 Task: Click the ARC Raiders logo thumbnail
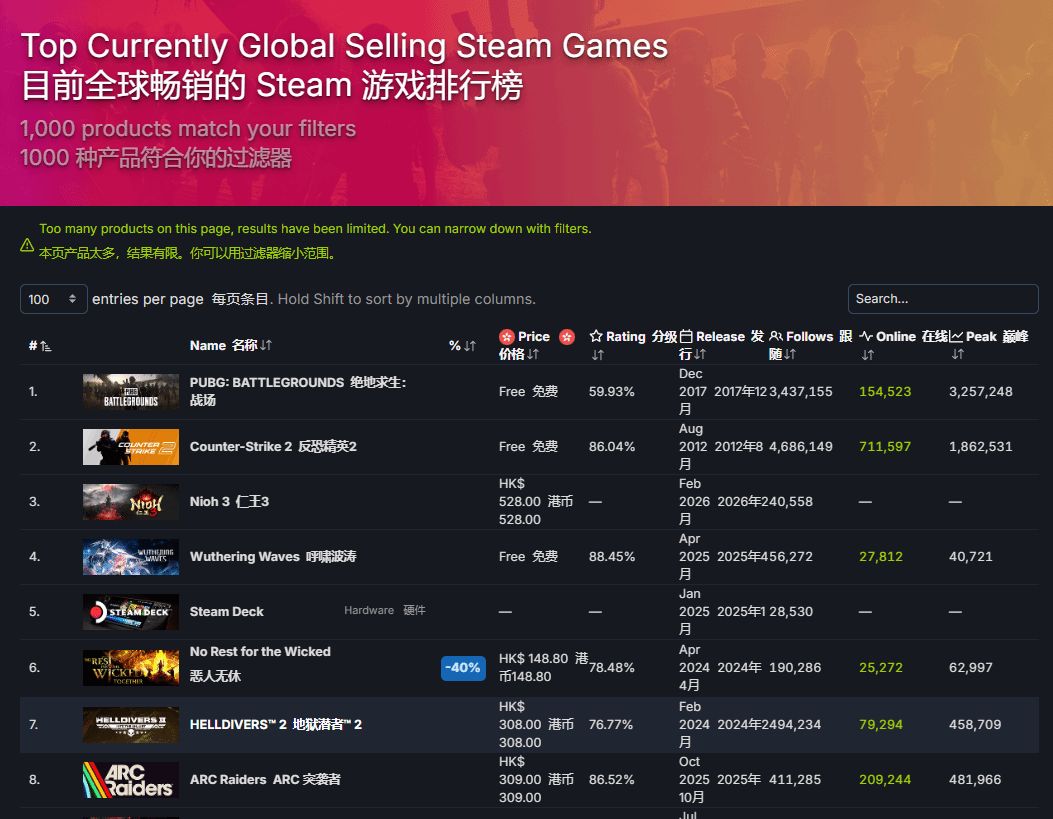[x=131, y=779]
